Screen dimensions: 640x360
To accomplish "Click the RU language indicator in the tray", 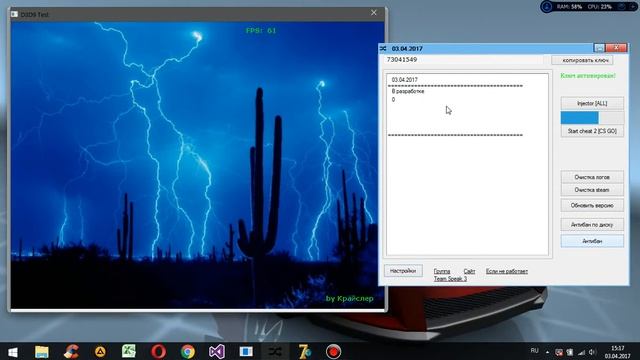I will (534, 351).
